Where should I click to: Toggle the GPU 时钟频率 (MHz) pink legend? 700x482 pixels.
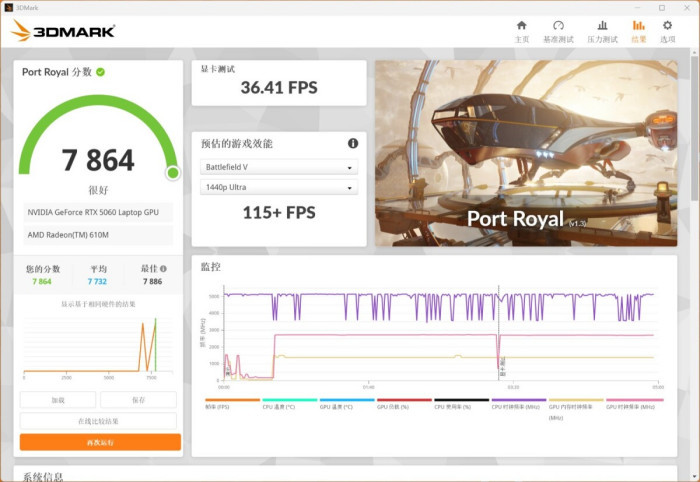(x=633, y=404)
